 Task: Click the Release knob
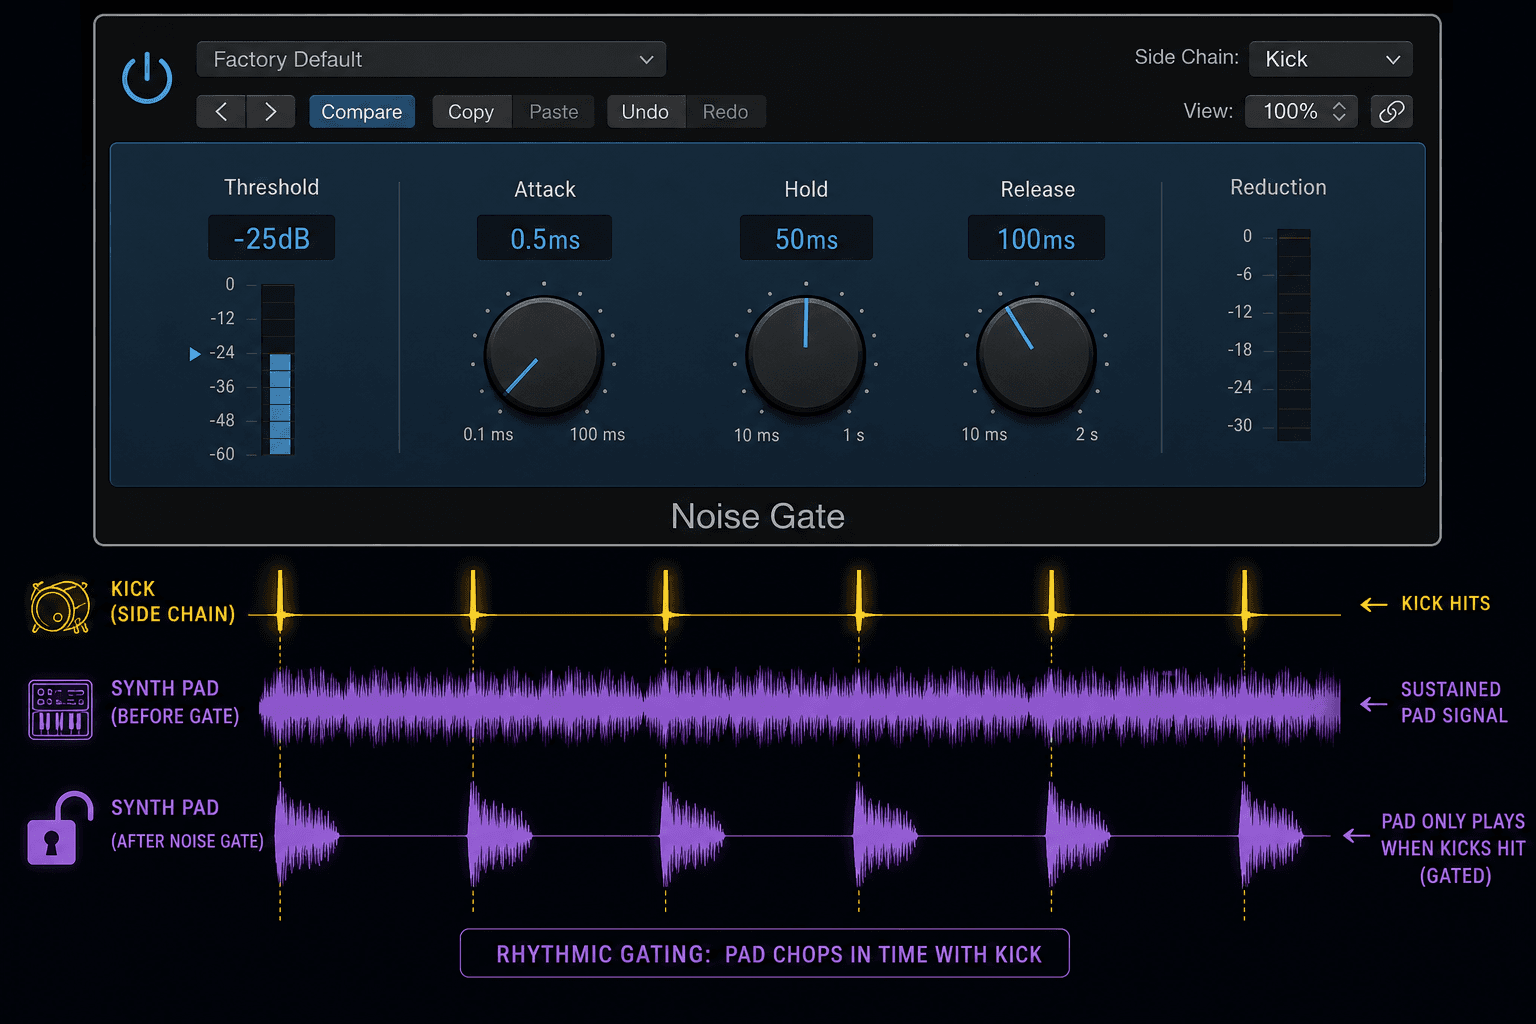click(x=1036, y=354)
